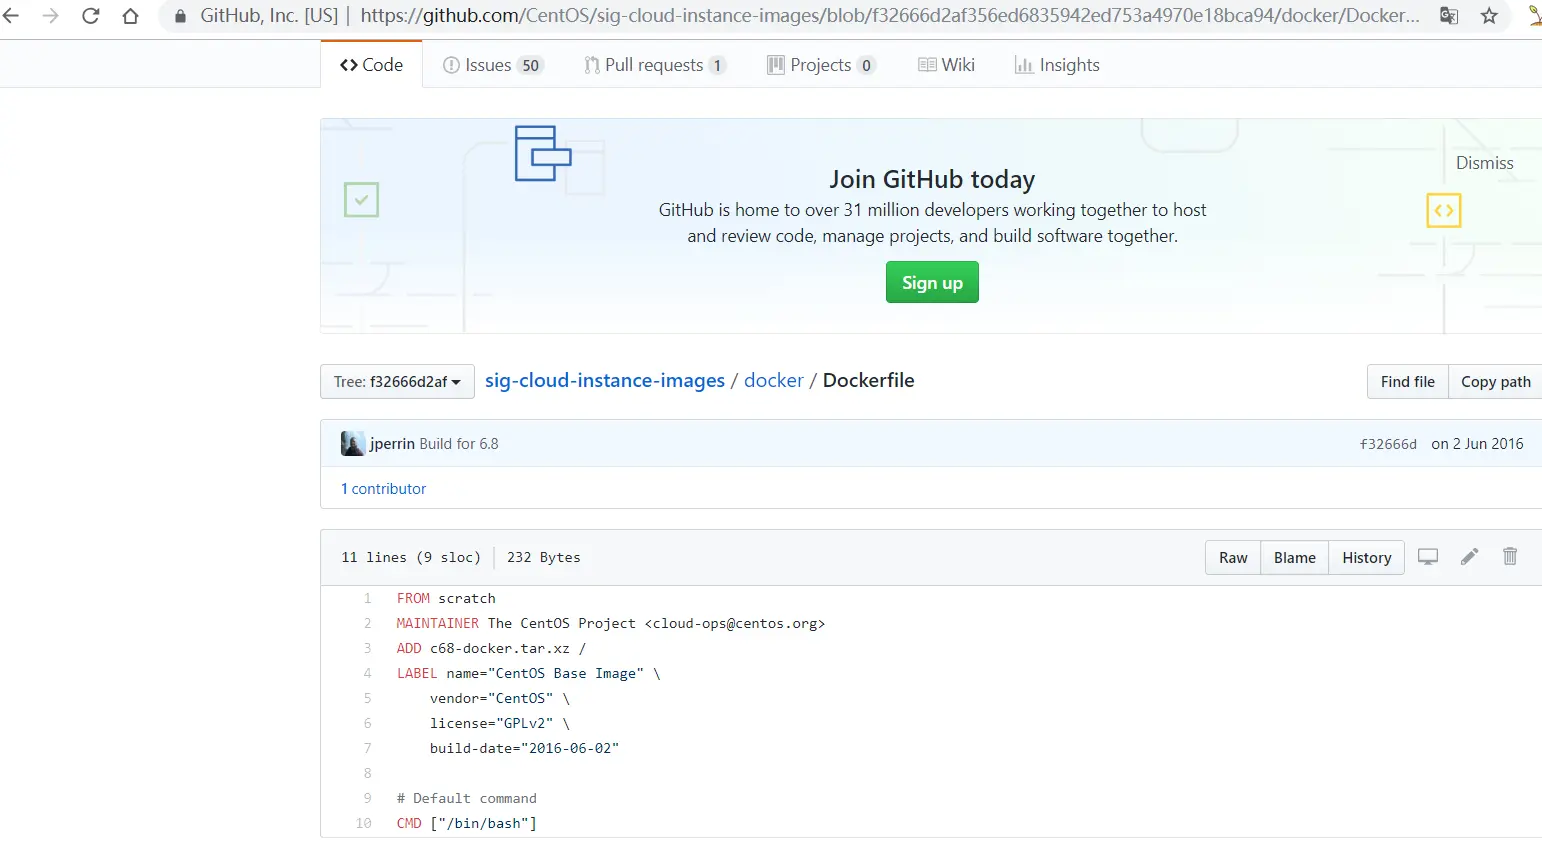Click the translate page icon in address bar
Image resolution: width=1542 pixels, height=853 pixels.
click(x=1448, y=15)
